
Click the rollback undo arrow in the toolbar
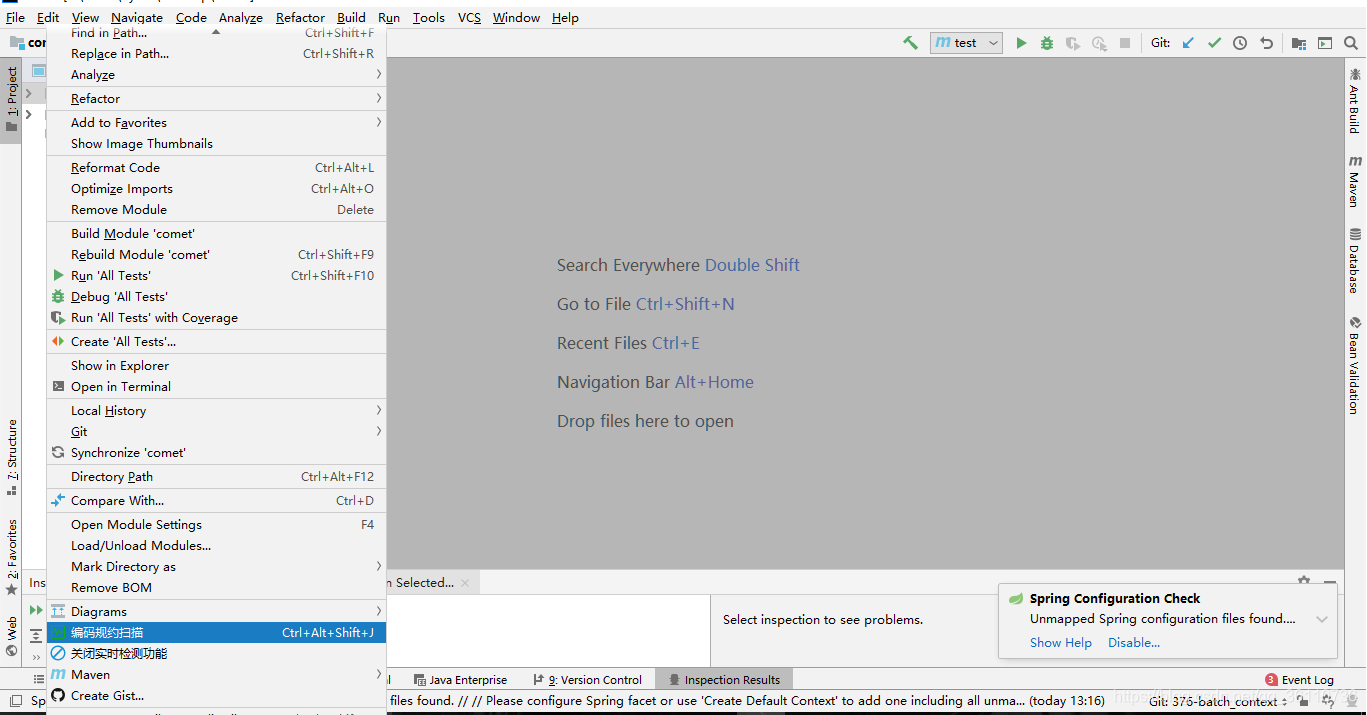[1264, 42]
